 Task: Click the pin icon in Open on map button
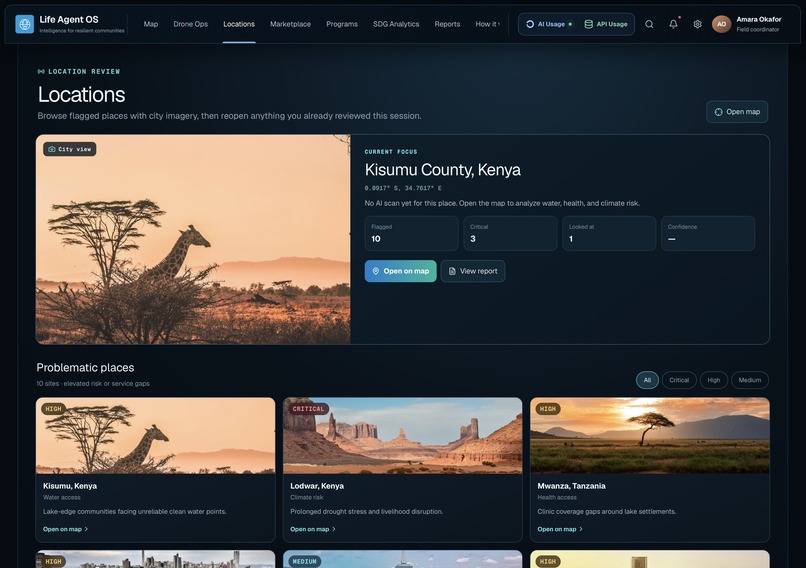[x=376, y=271]
